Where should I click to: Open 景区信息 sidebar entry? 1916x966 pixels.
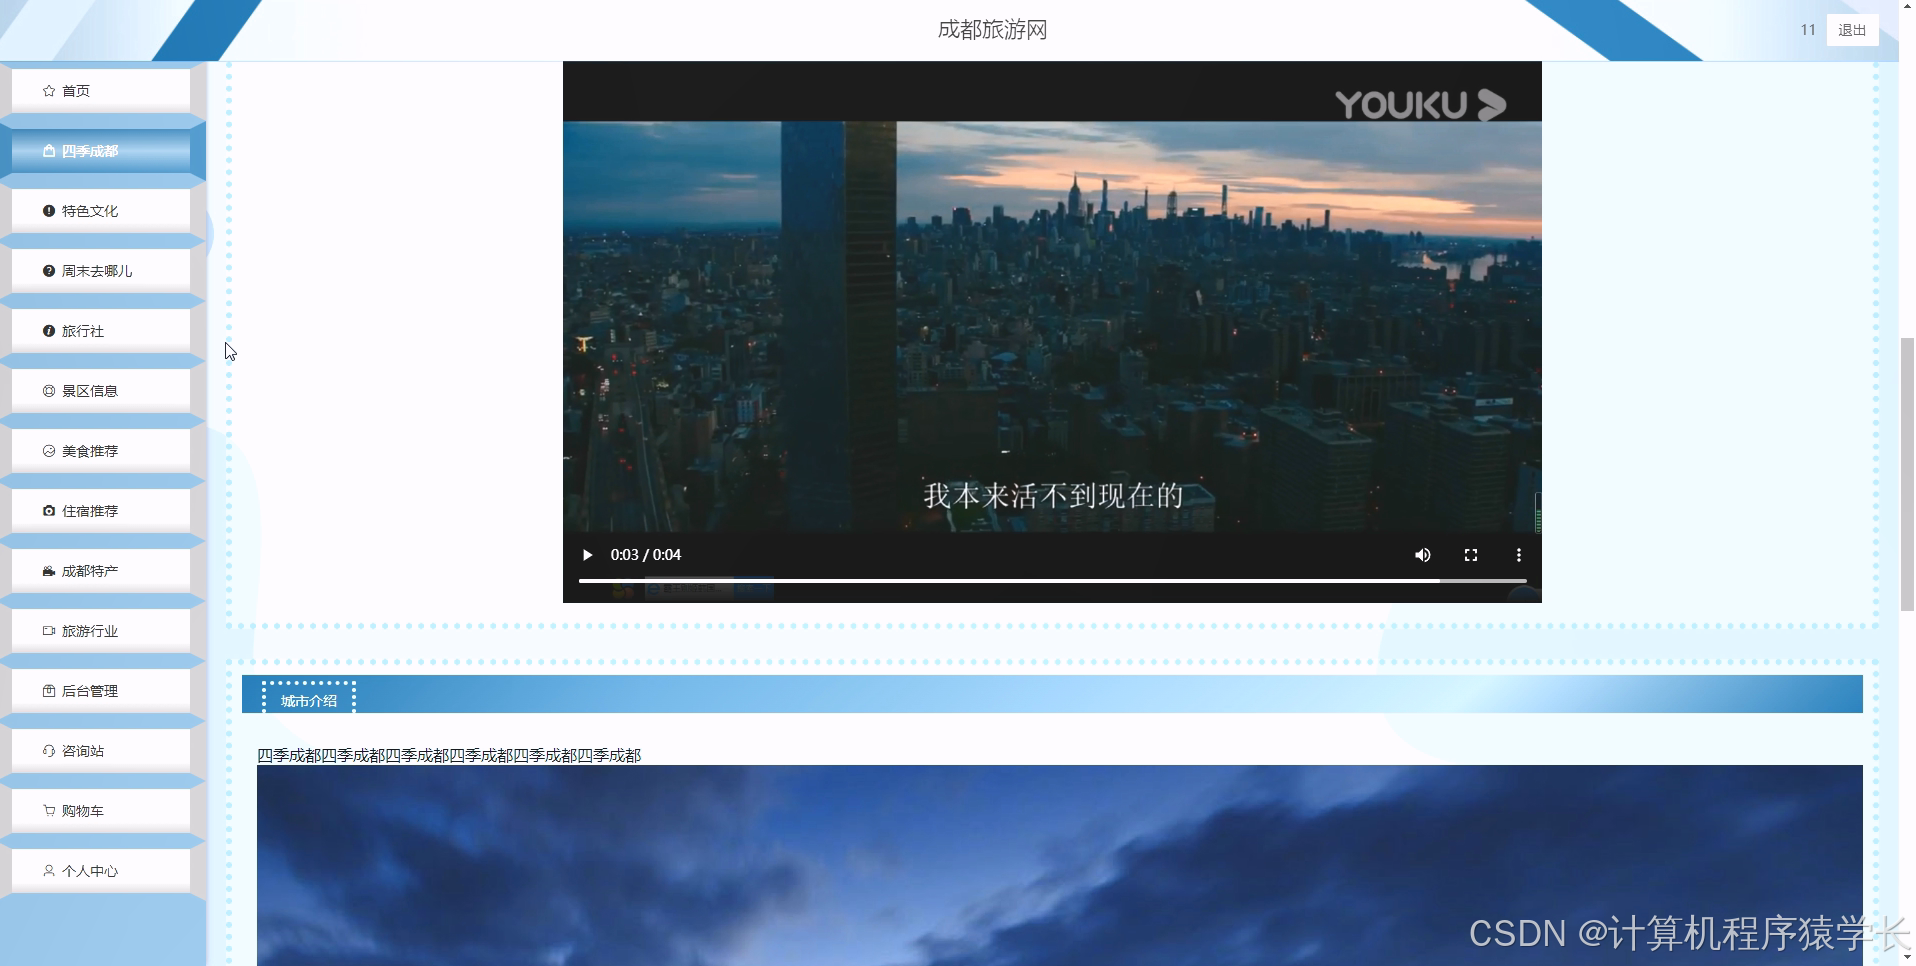100,391
